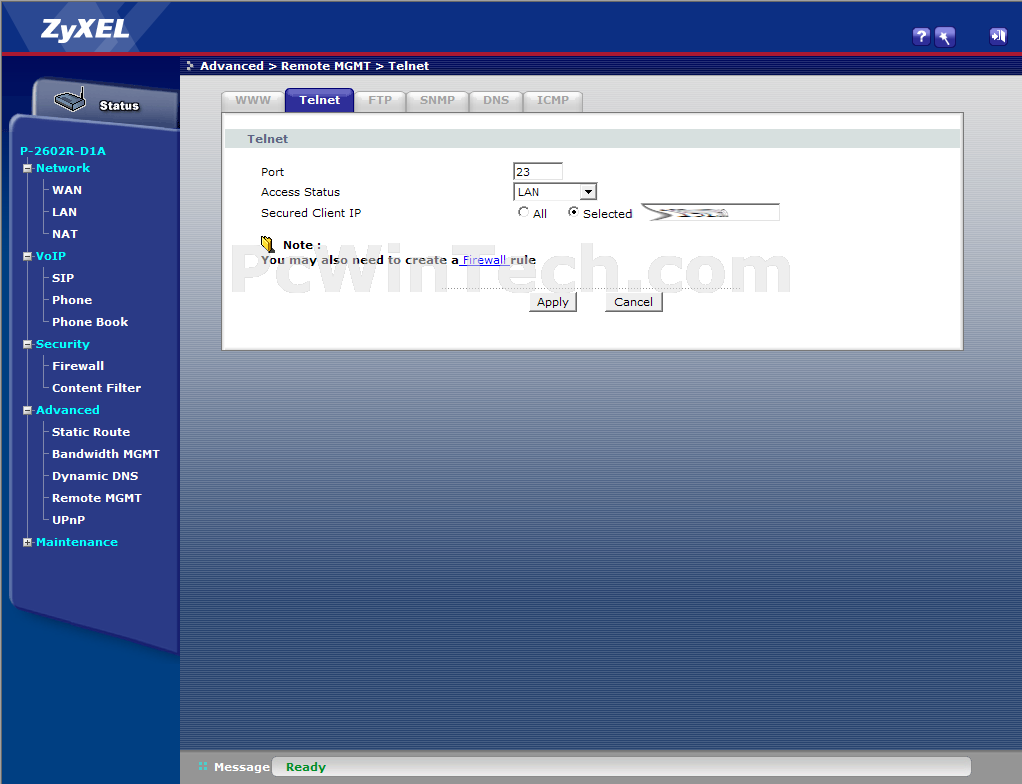Follow the Firewall link in the note
Viewport: 1022px width, 784px height.
pyautogui.click(x=484, y=259)
